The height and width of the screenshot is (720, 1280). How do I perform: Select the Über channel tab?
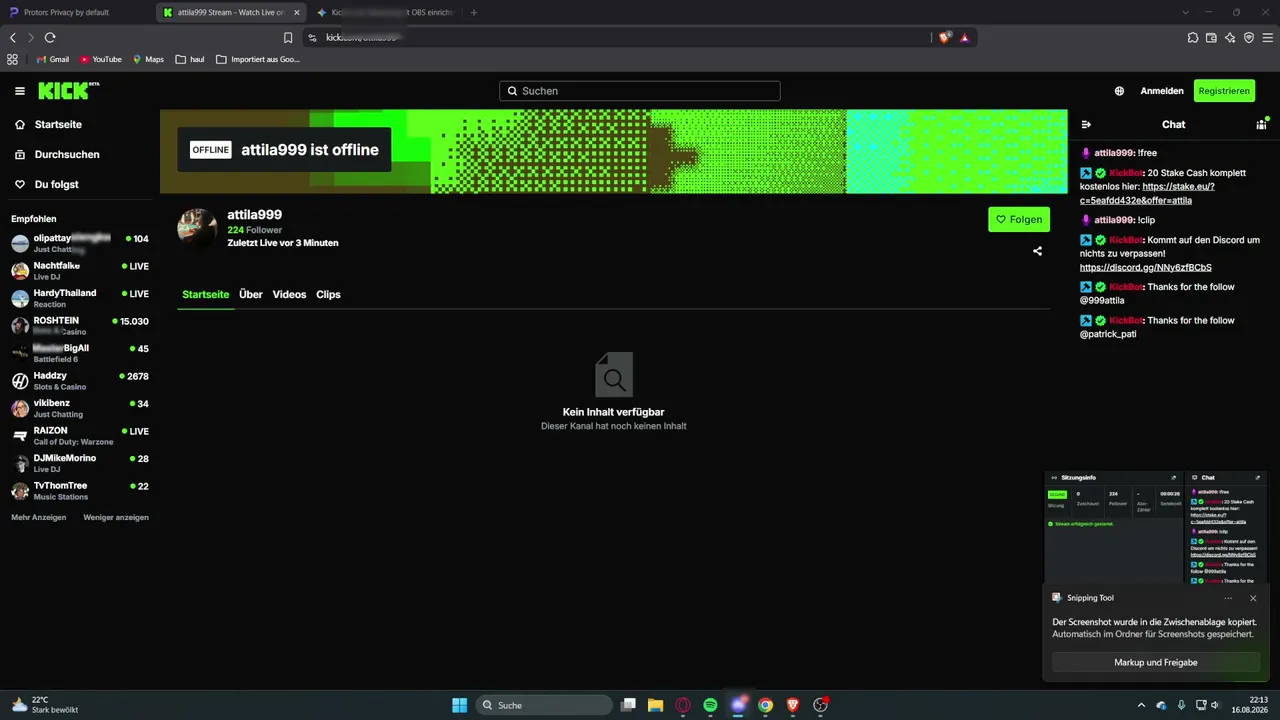(250, 295)
